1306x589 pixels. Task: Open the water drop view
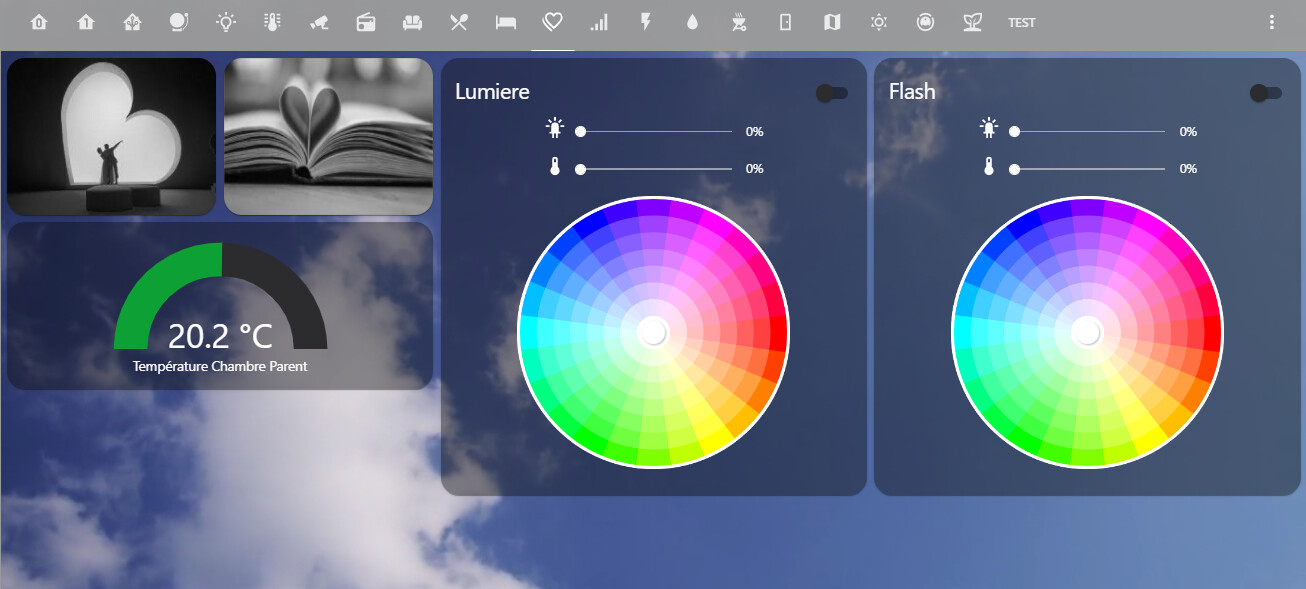pos(692,22)
